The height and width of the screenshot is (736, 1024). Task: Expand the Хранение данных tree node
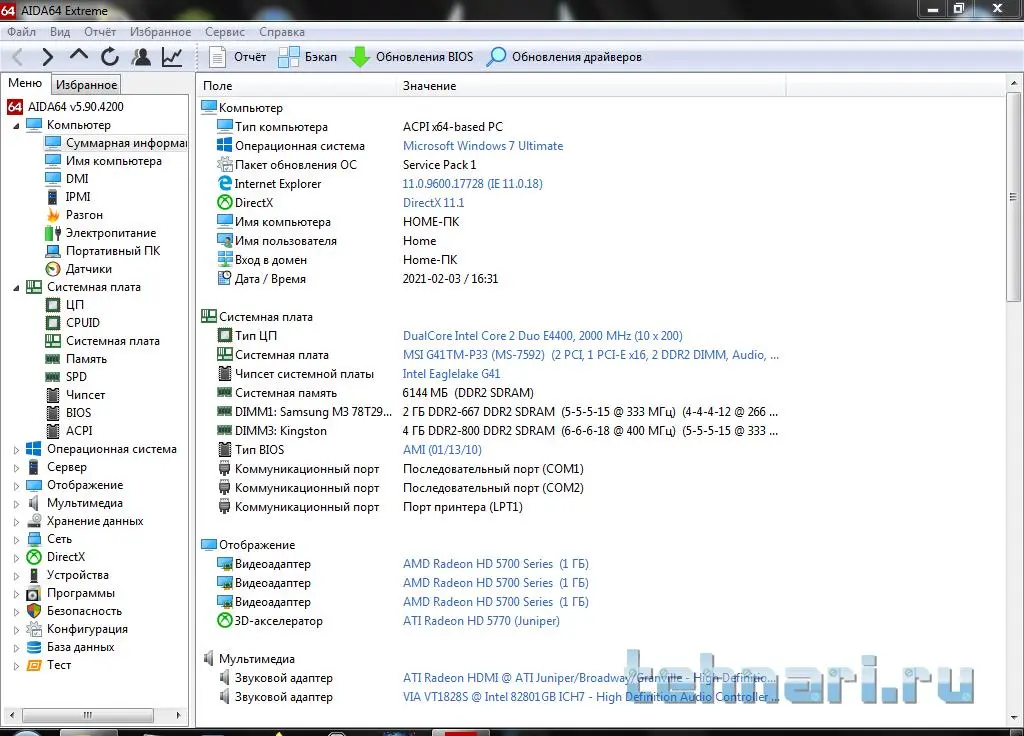pos(16,521)
